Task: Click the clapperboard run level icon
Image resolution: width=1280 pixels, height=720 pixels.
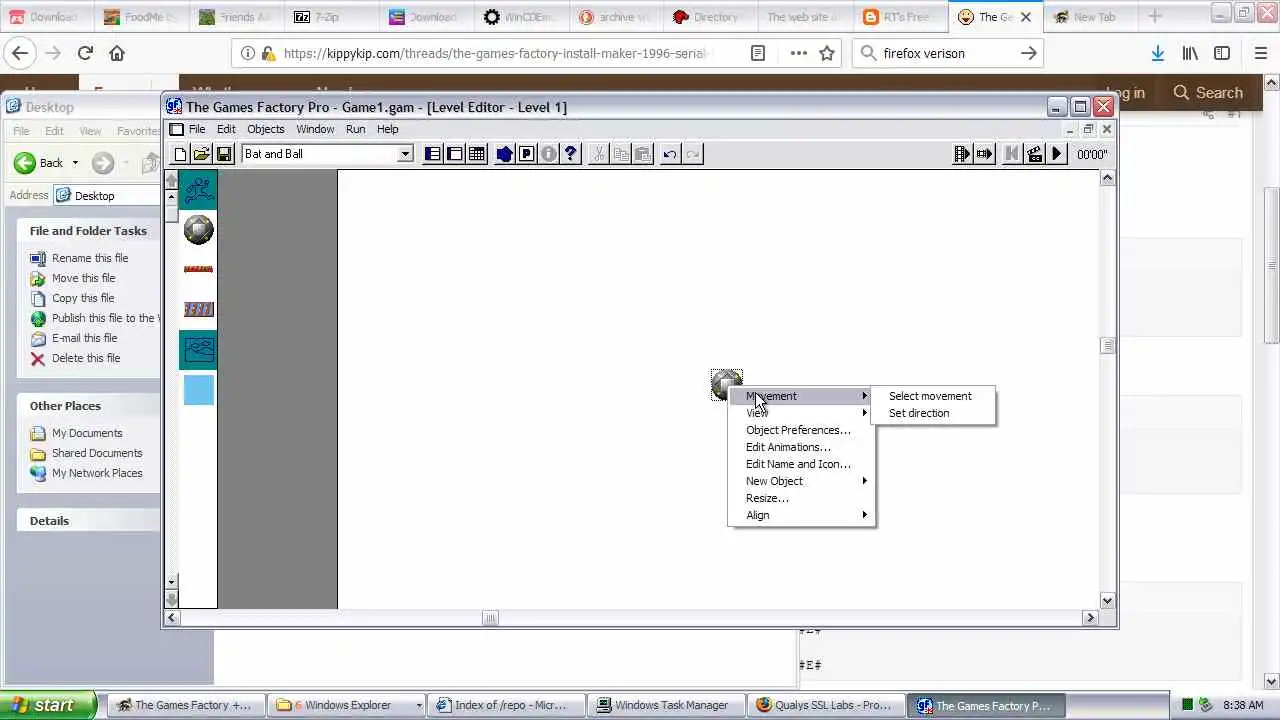Action: click(1035, 154)
